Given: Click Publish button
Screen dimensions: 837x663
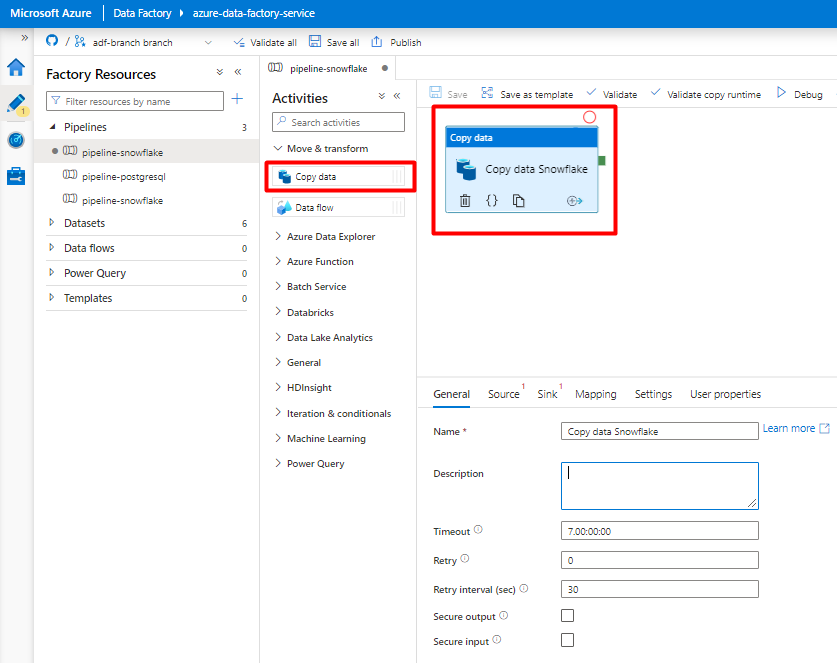Looking at the screenshot, I should coord(396,42).
